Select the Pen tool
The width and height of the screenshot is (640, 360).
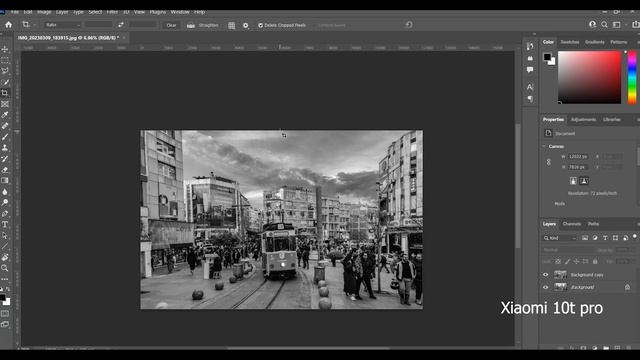pyautogui.click(x=5, y=213)
